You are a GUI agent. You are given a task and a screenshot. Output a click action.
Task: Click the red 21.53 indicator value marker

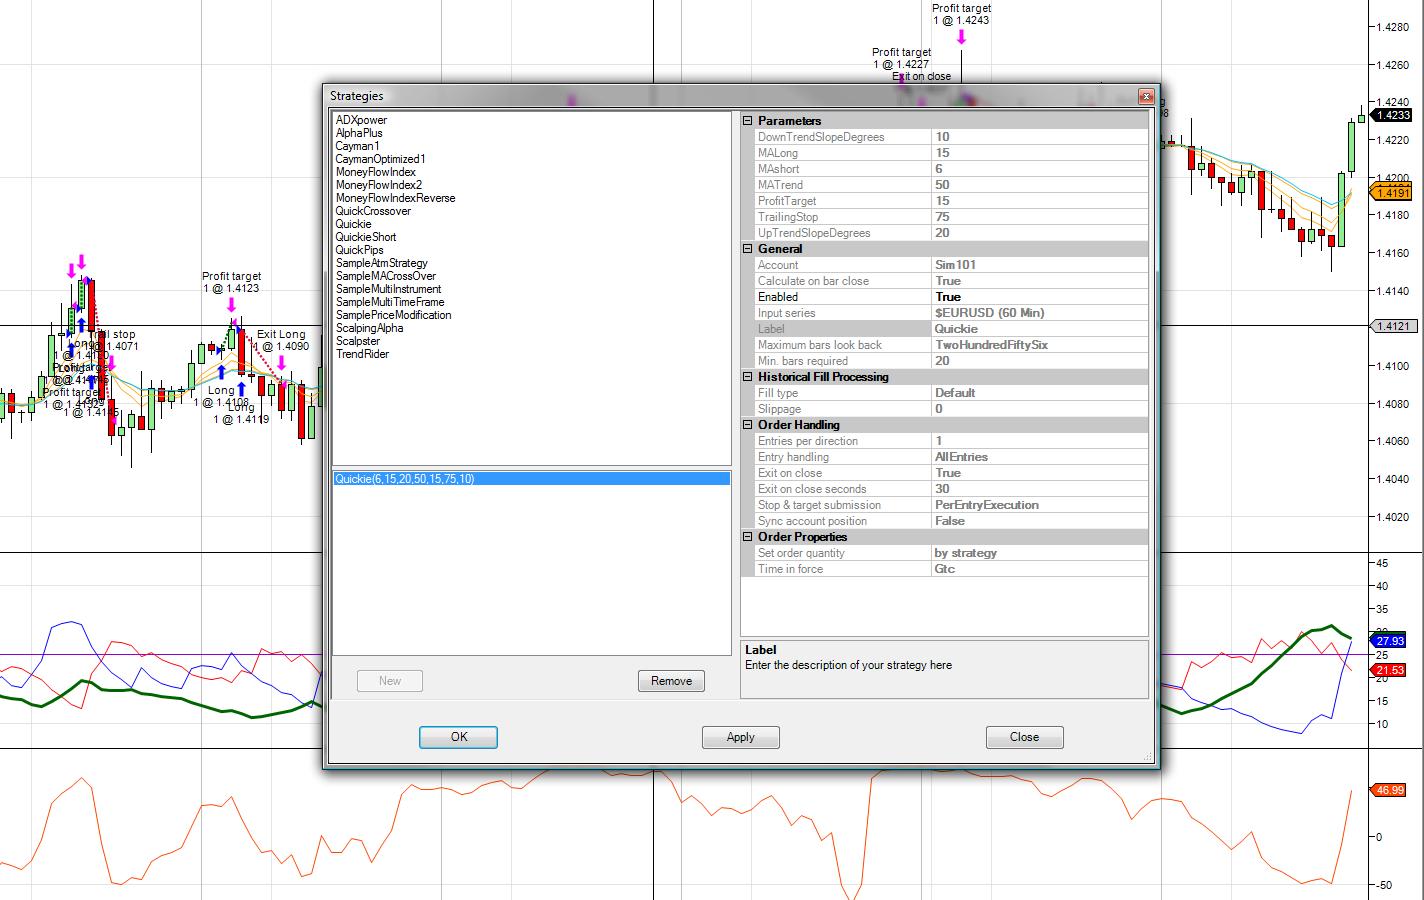pyautogui.click(x=1389, y=670)
